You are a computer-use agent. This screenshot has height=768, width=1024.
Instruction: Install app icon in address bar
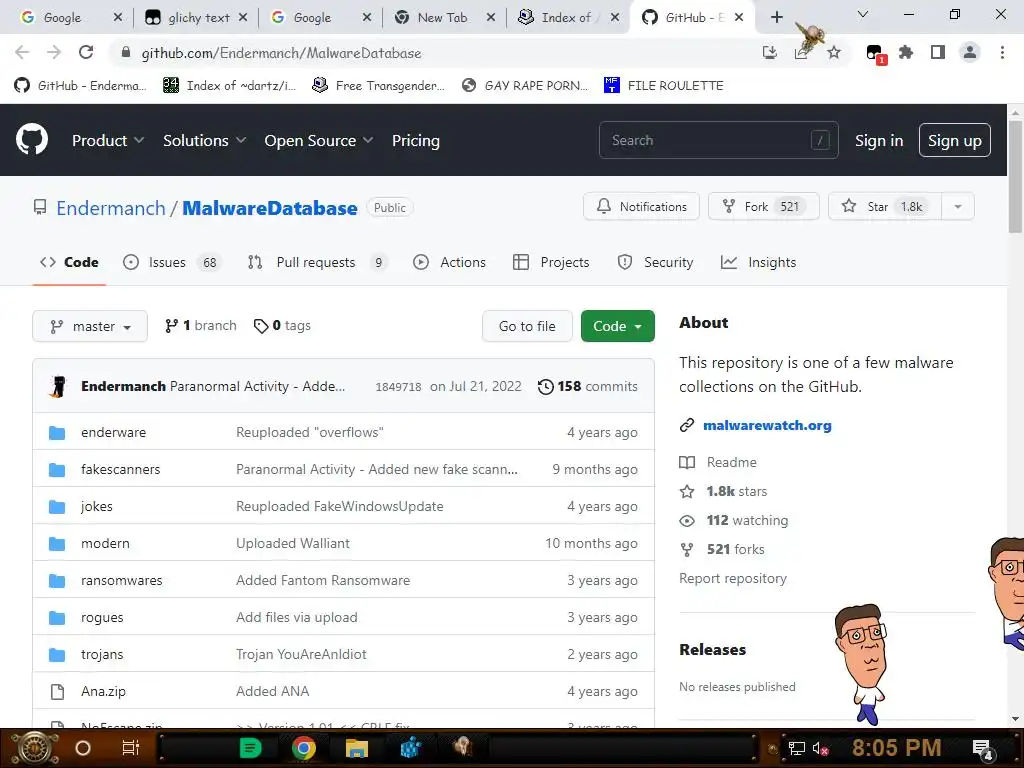coord(770,53)
